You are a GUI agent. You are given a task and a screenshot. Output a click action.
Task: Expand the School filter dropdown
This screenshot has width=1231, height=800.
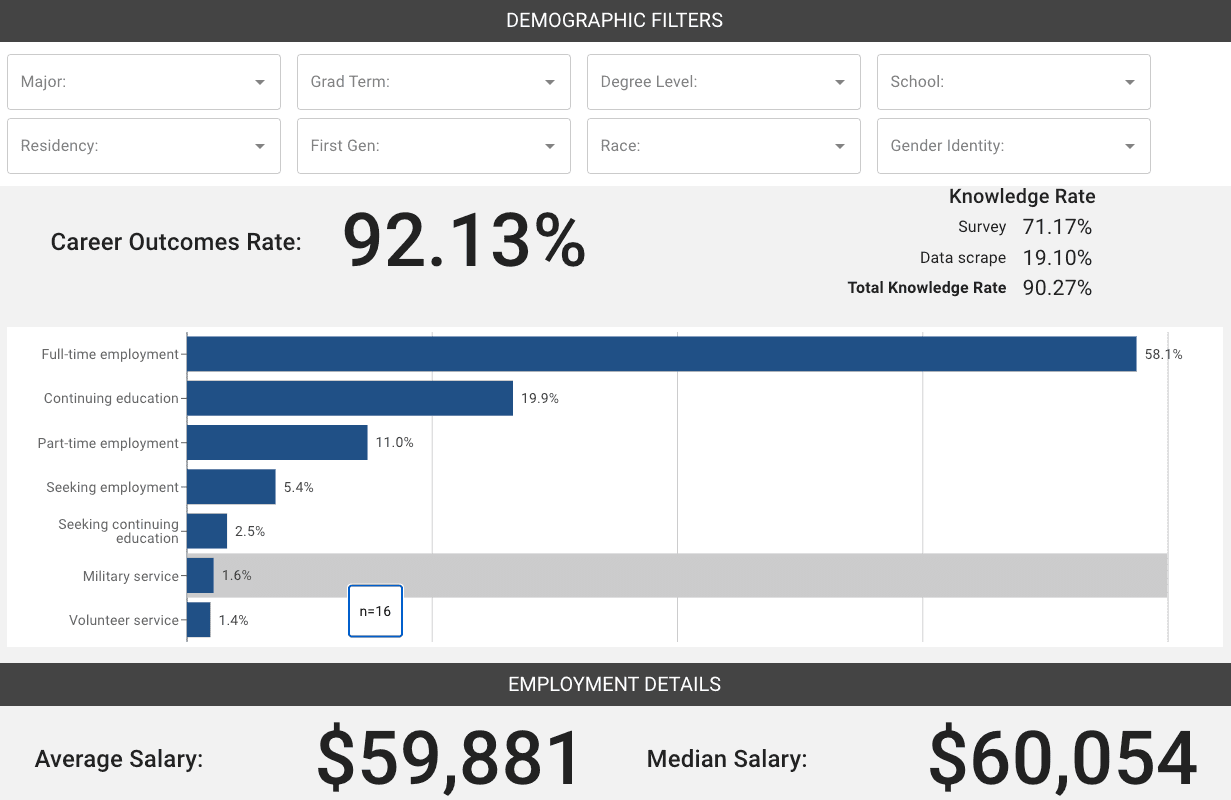click(1014, 82)
